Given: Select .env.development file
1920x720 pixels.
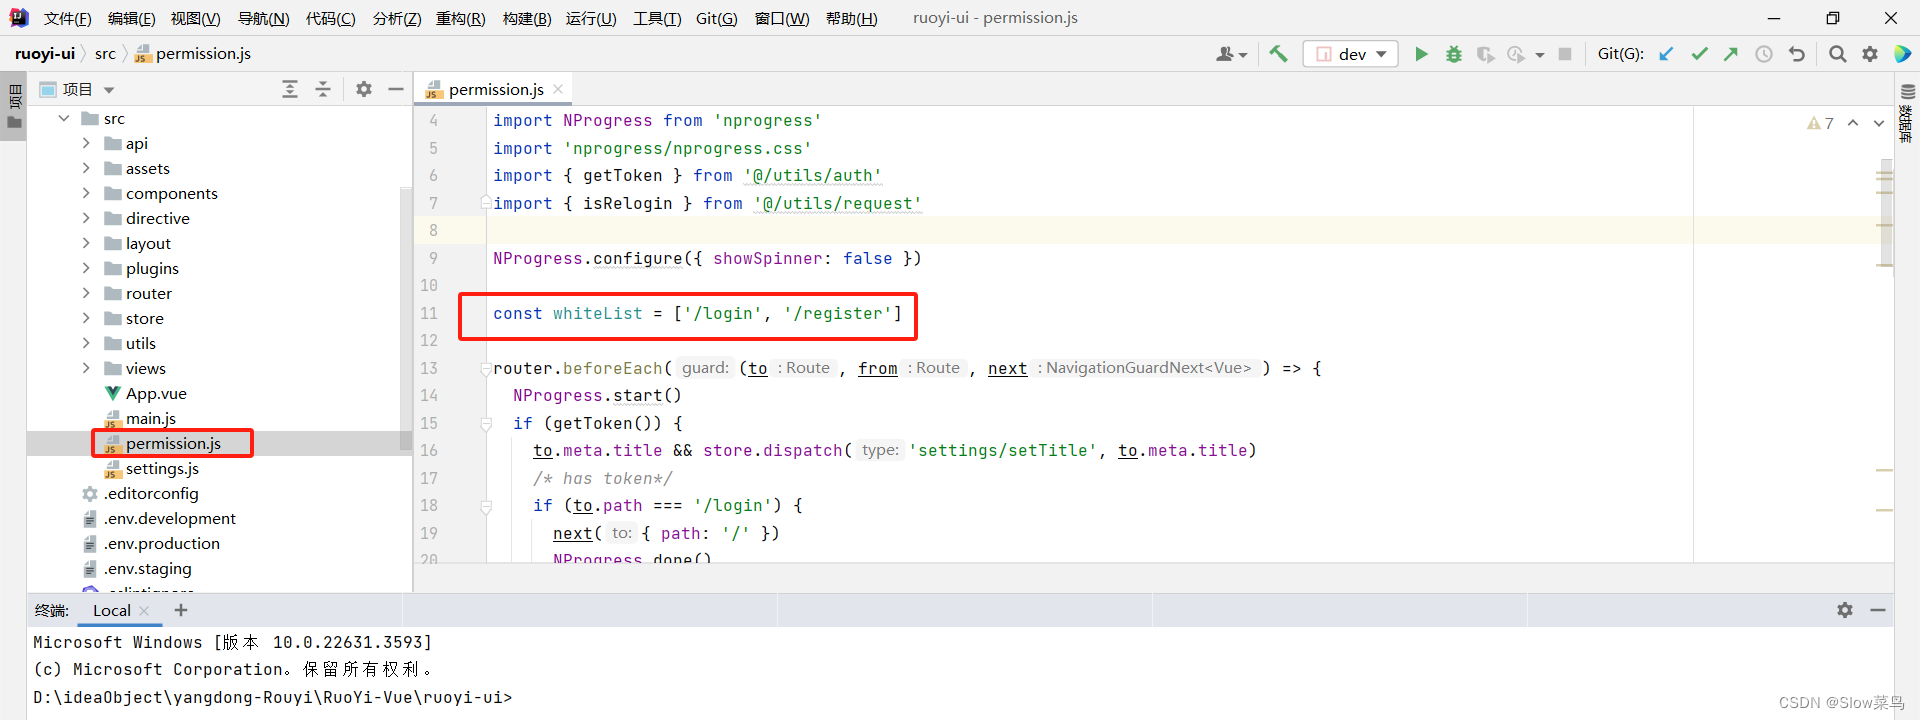Looking at the screenshot, I should pyautogui.click(x=170, y=518).
